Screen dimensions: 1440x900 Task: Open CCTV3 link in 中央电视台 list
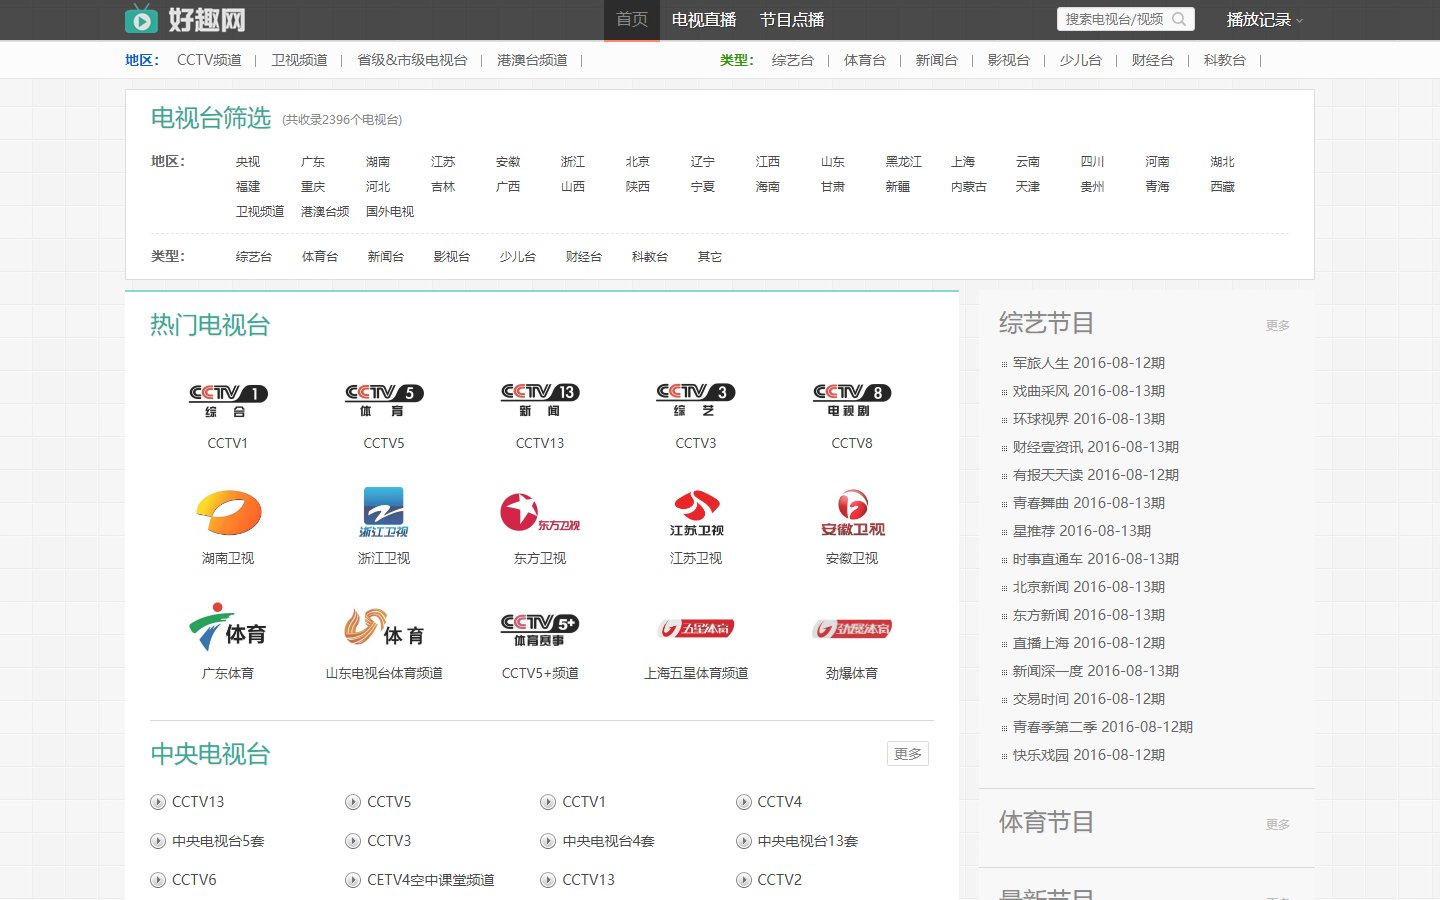(389, 841)
